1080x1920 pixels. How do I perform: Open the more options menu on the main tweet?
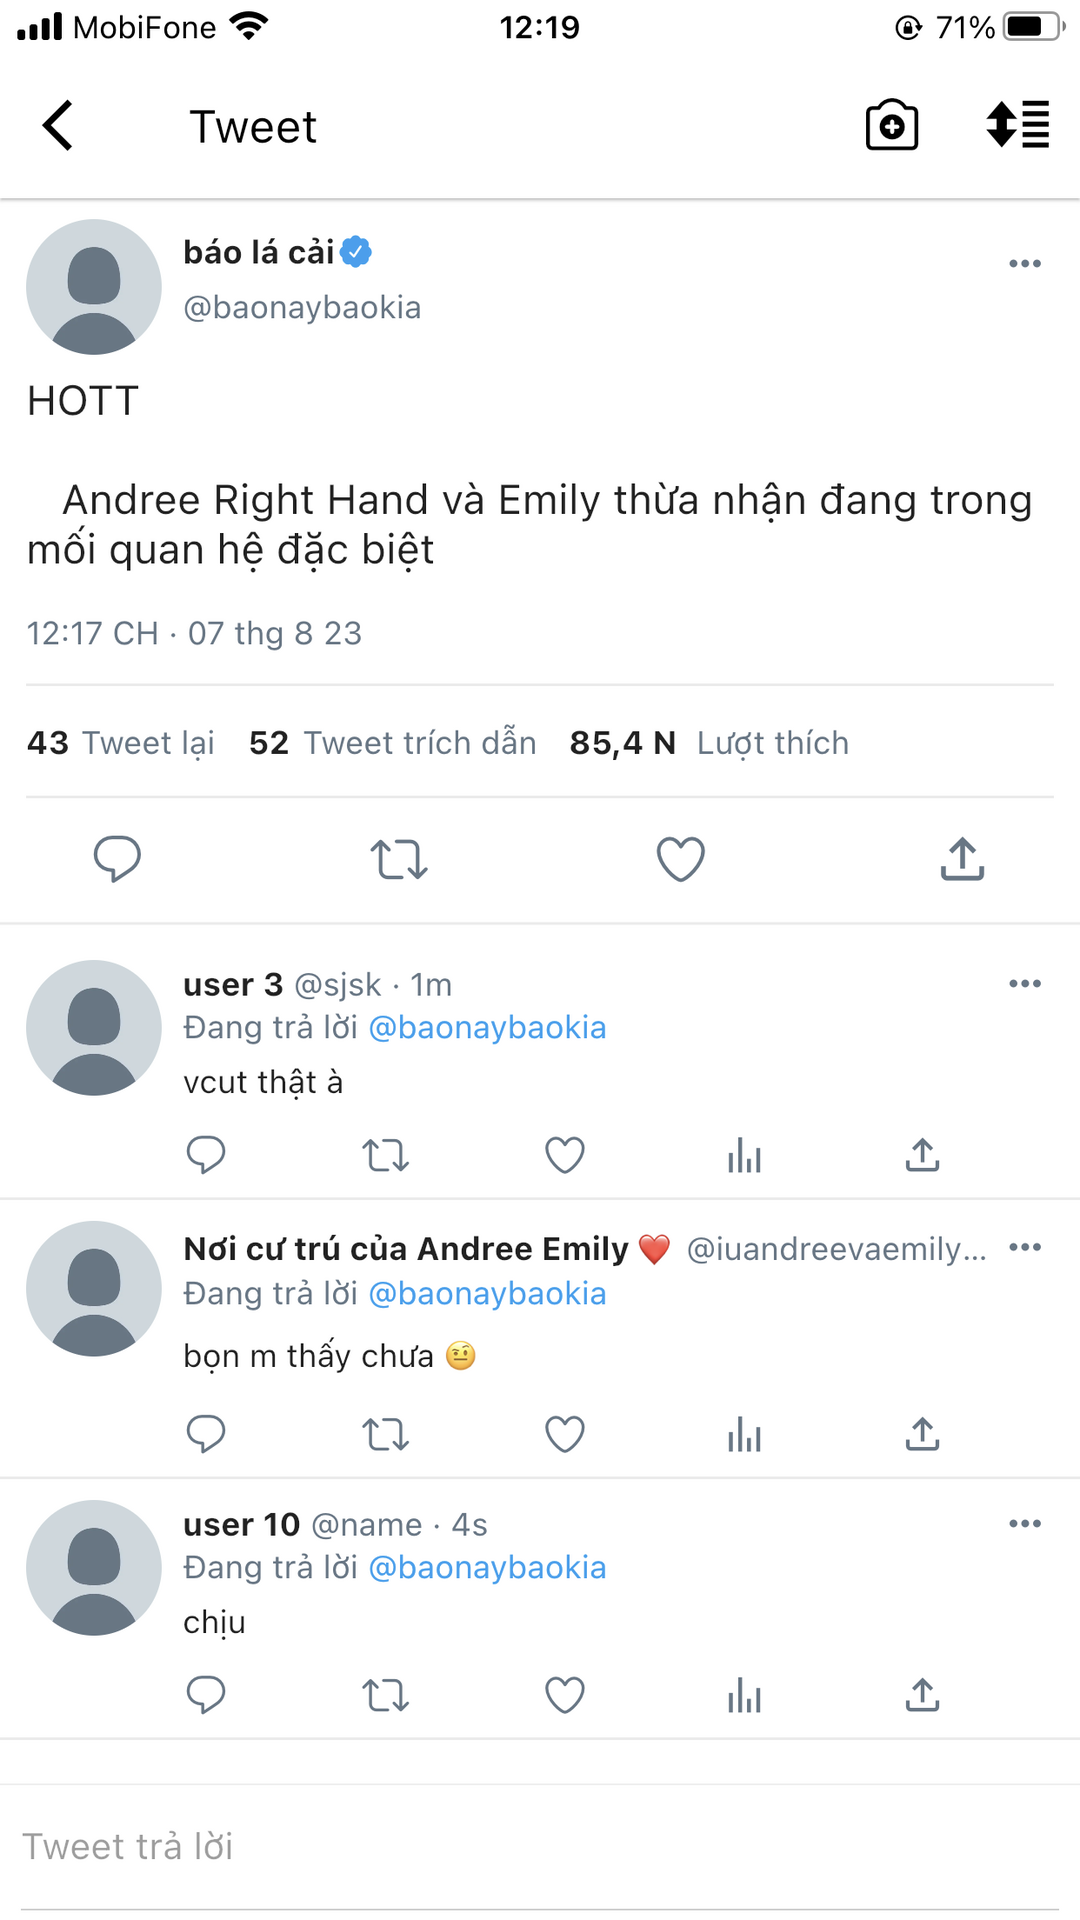1025,264
